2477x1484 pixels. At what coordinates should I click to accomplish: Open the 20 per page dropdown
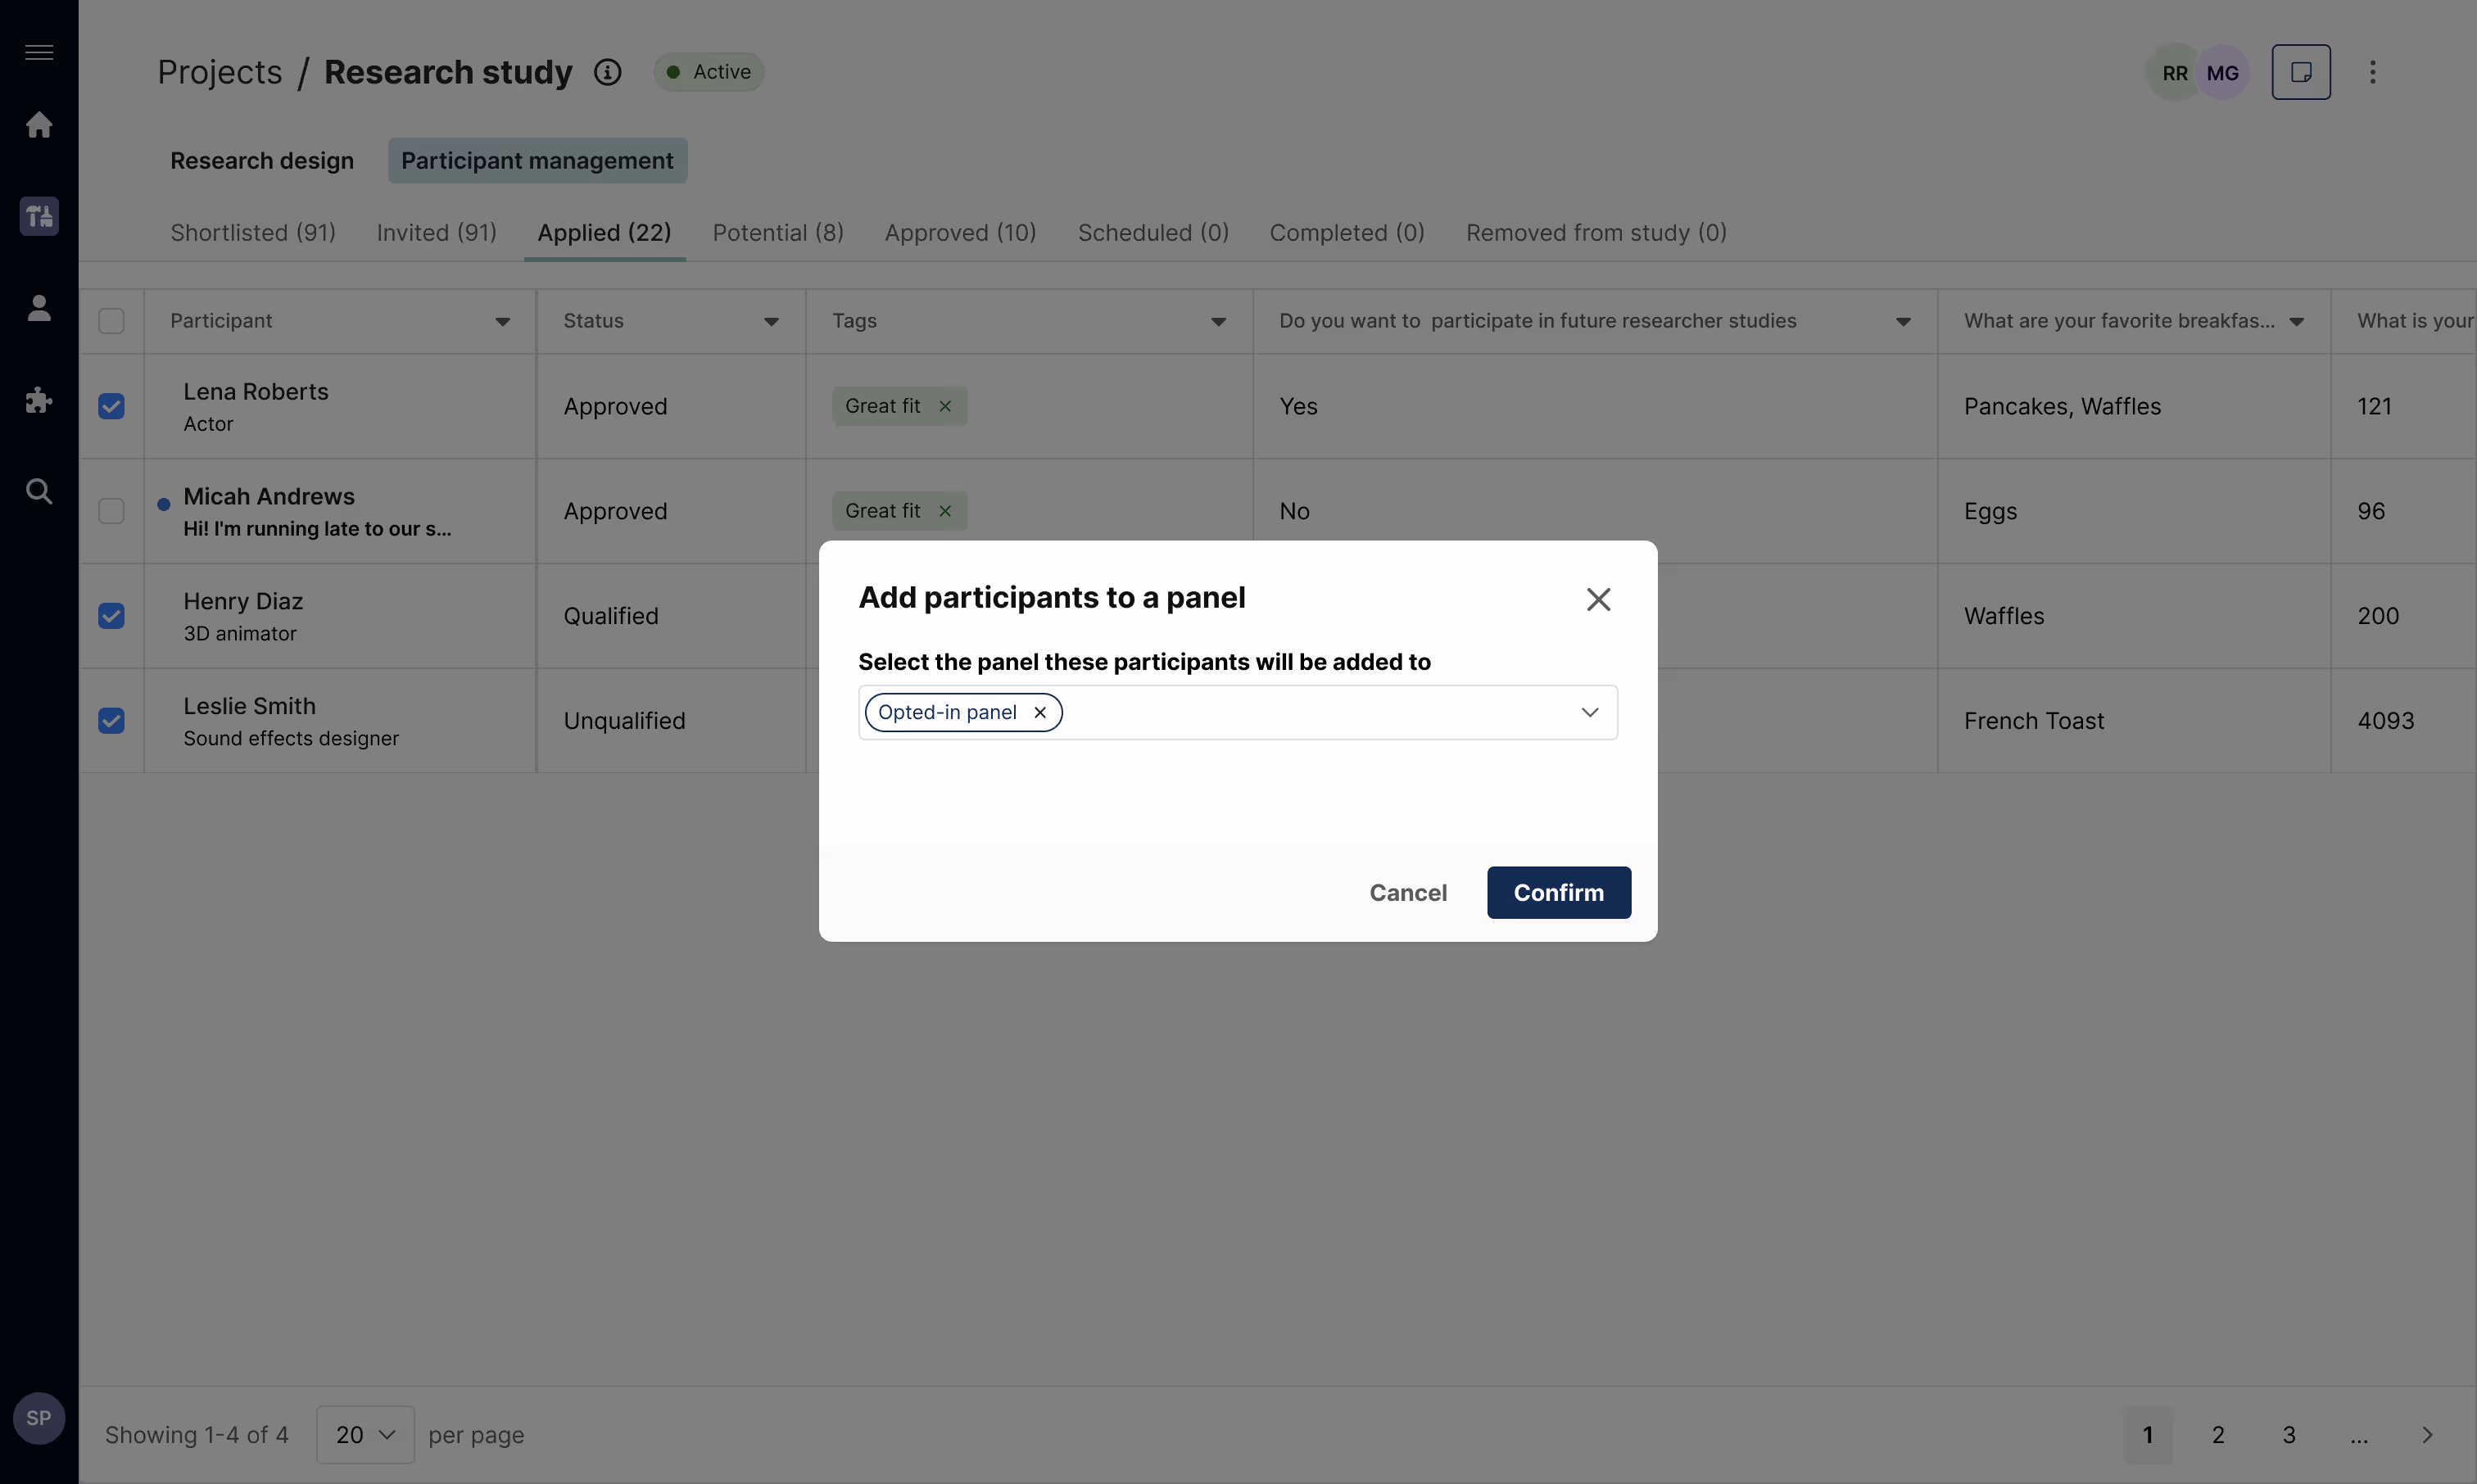coord(365,1434)
